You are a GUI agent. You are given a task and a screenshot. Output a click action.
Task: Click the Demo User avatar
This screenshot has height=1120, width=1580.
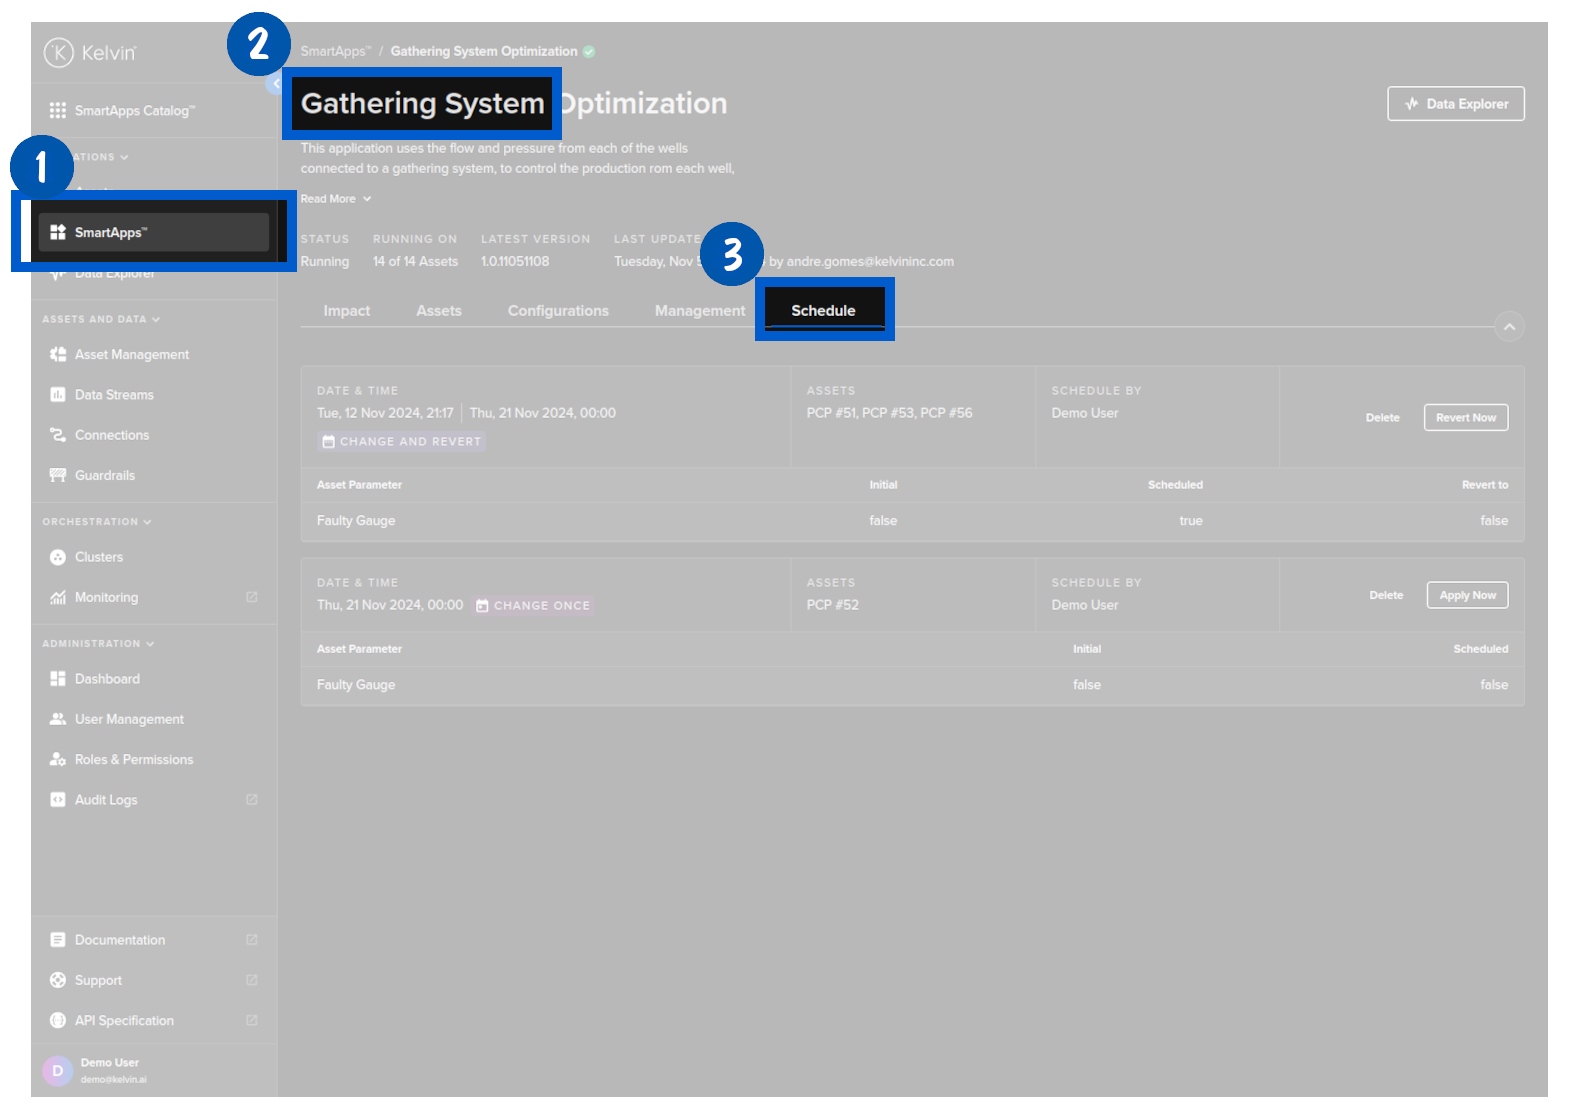[58, 1070]
